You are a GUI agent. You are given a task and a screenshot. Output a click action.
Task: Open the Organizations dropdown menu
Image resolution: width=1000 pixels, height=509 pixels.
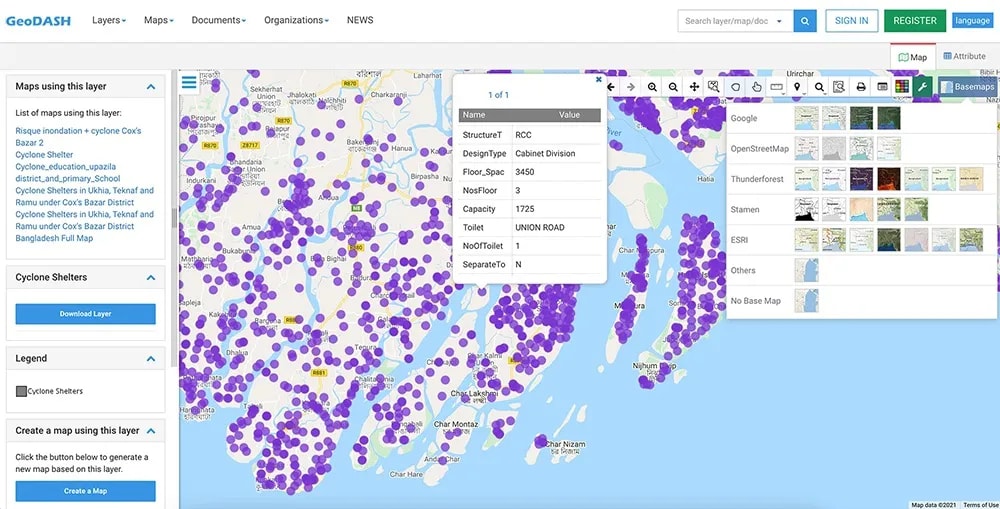(296, 20)
